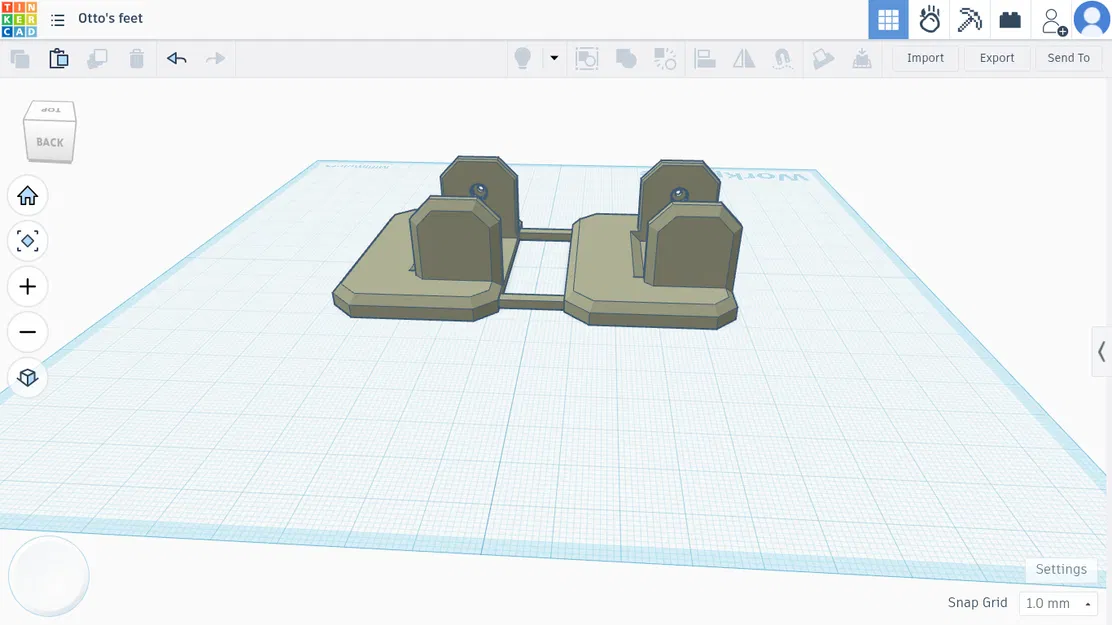This screenshot has height=625, width=1112.
Task: Toggle the Brick view mode
Action: click(x=1009, y=19)
